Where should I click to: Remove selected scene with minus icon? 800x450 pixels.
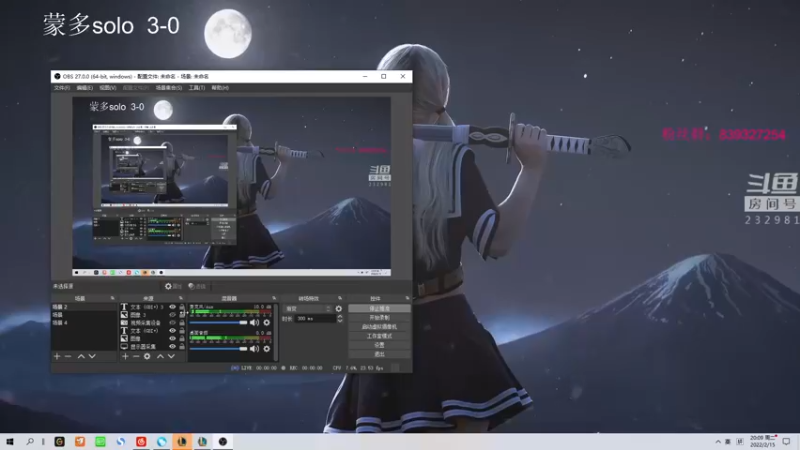pyautogui.click(x=68, y=356)
